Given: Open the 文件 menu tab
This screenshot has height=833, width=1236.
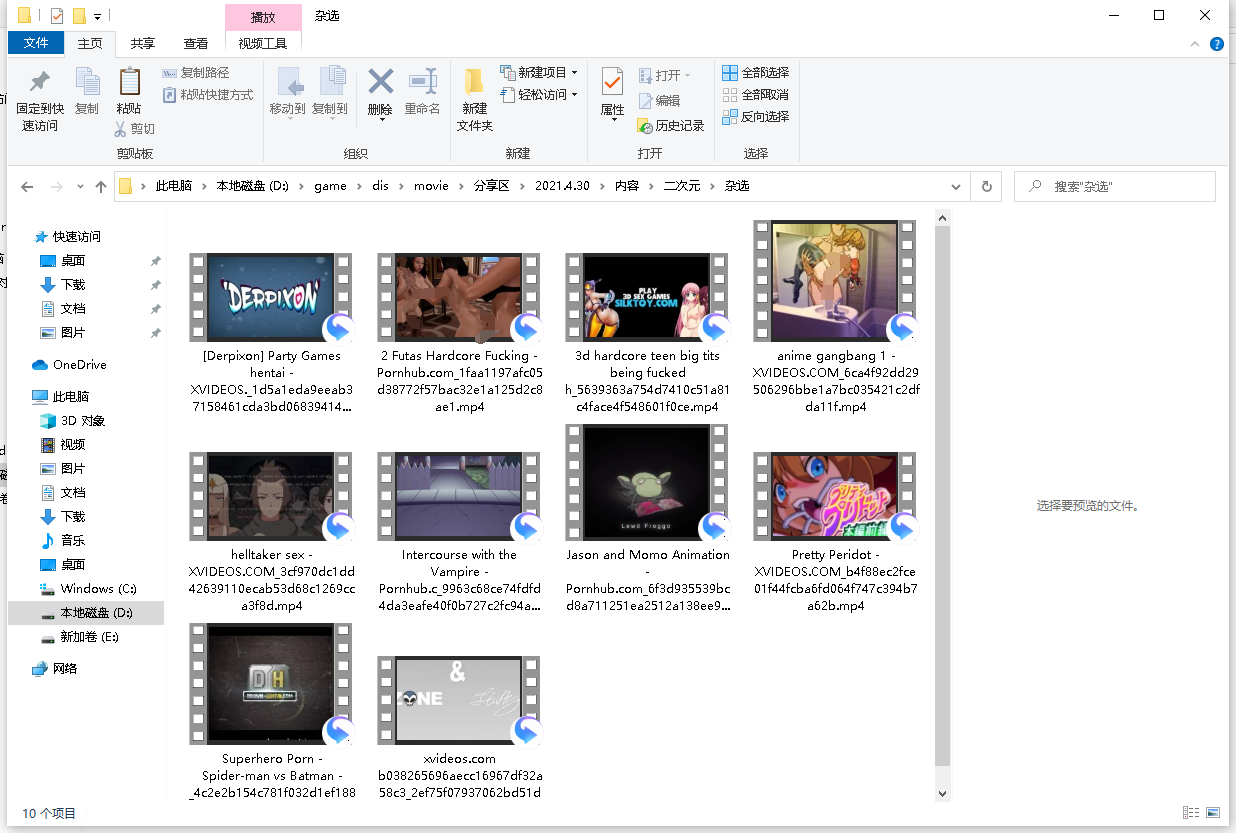Looking at the screenshot, I should pyautogui.click(x=36, y=43).
